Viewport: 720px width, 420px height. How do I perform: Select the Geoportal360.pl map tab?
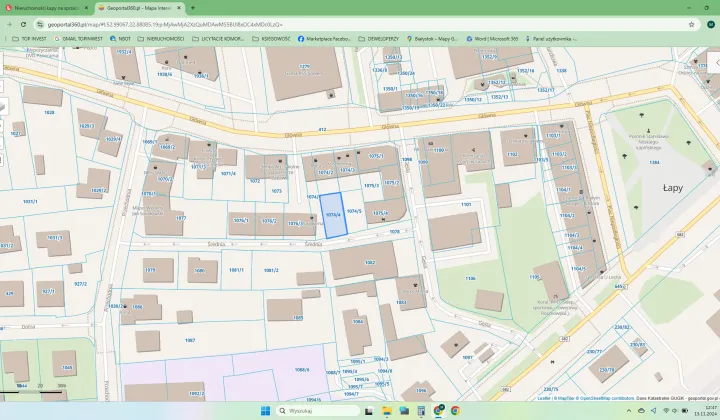coord(135,7)
